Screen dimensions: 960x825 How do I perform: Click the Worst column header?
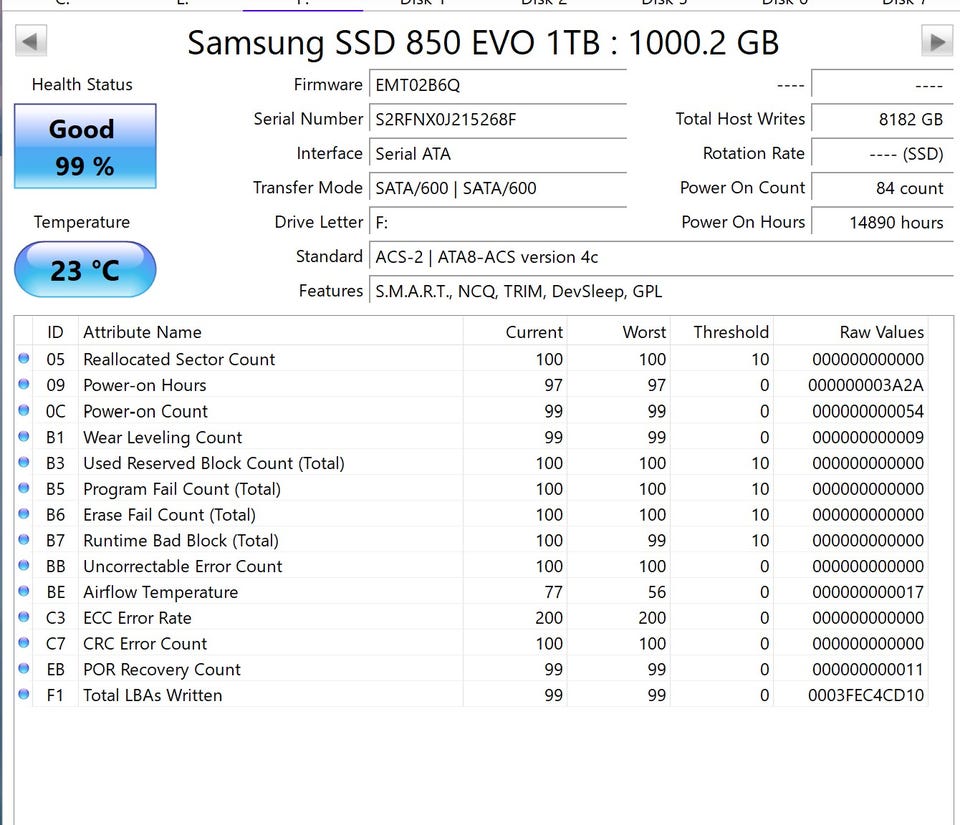[618, 332]
